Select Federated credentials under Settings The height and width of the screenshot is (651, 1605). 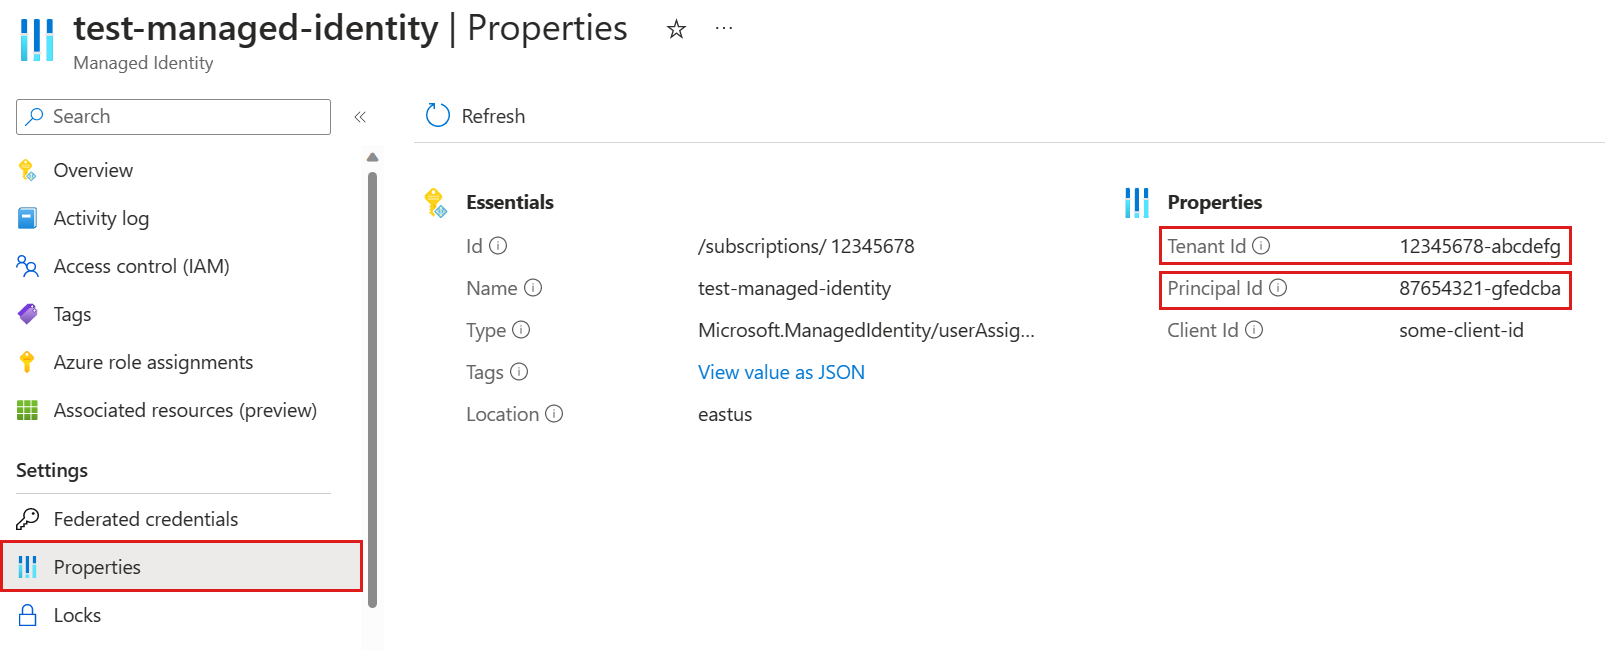click(146, 519)
